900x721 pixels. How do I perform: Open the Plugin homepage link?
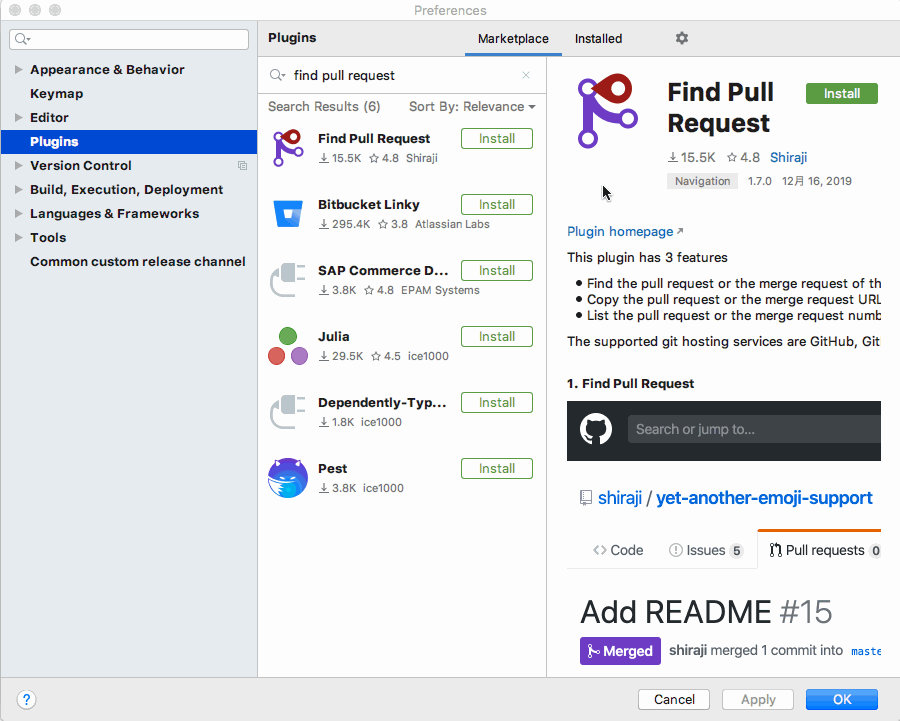[x=625, y=231]
